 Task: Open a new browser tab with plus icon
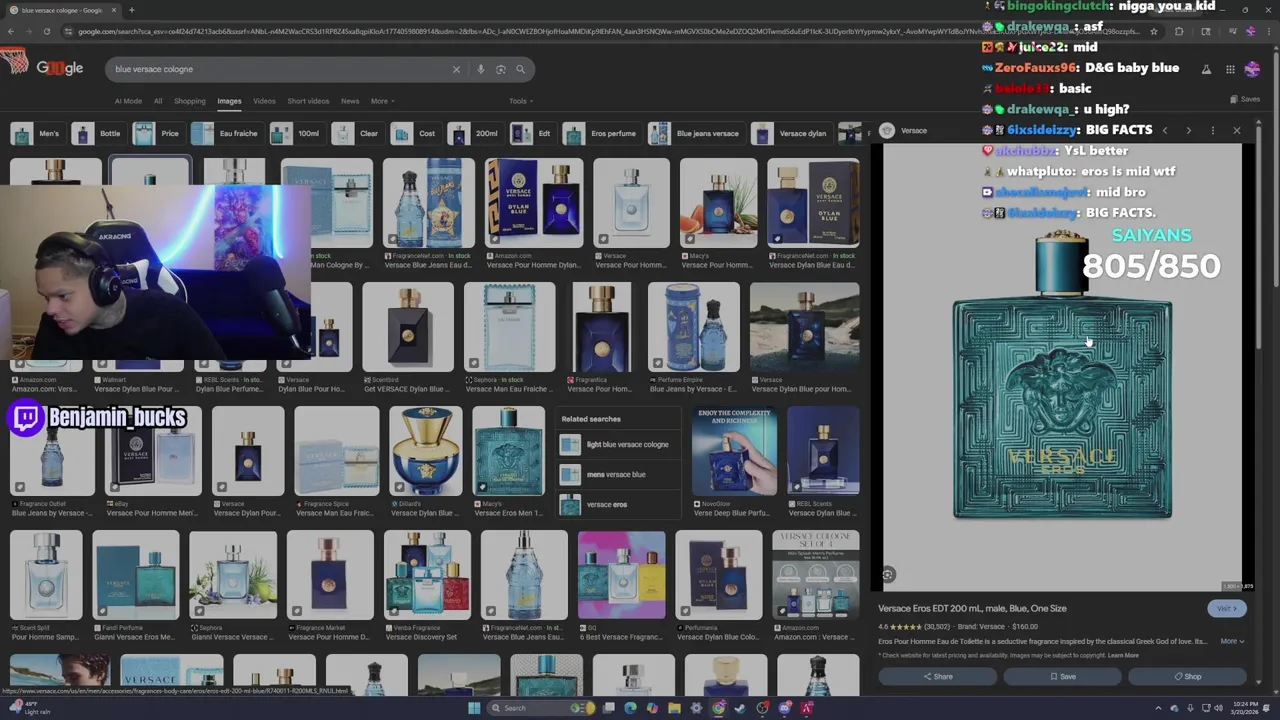tap(131, 10)
